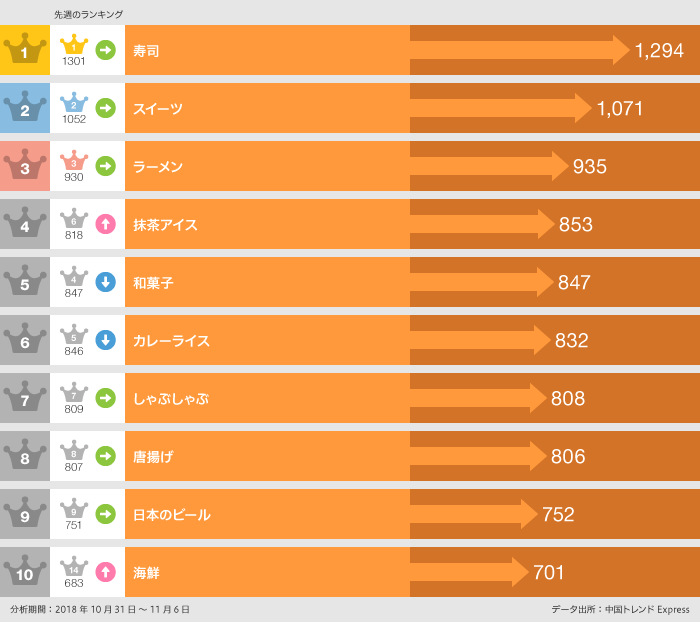Click the ラーメン label

click(x=158, y=167)
